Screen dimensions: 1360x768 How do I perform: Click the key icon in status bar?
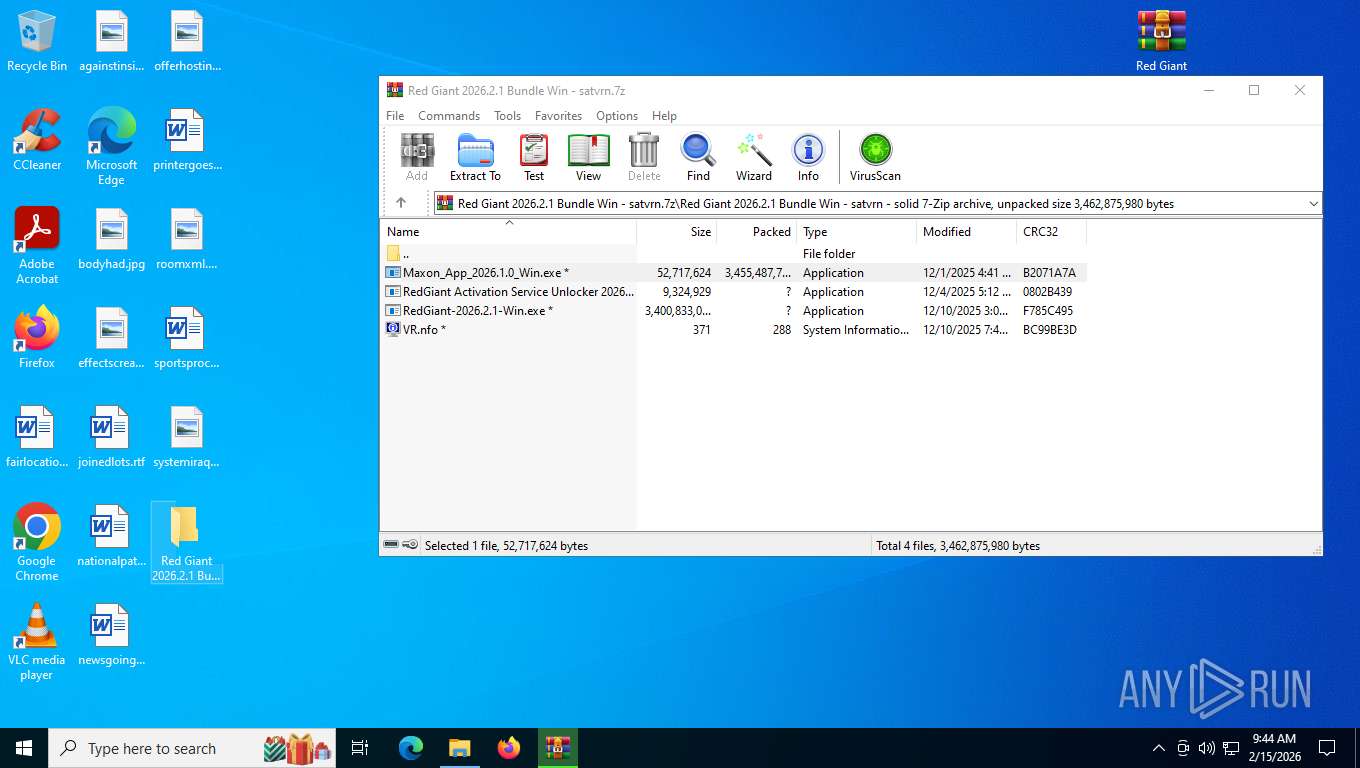pos(410,545)
